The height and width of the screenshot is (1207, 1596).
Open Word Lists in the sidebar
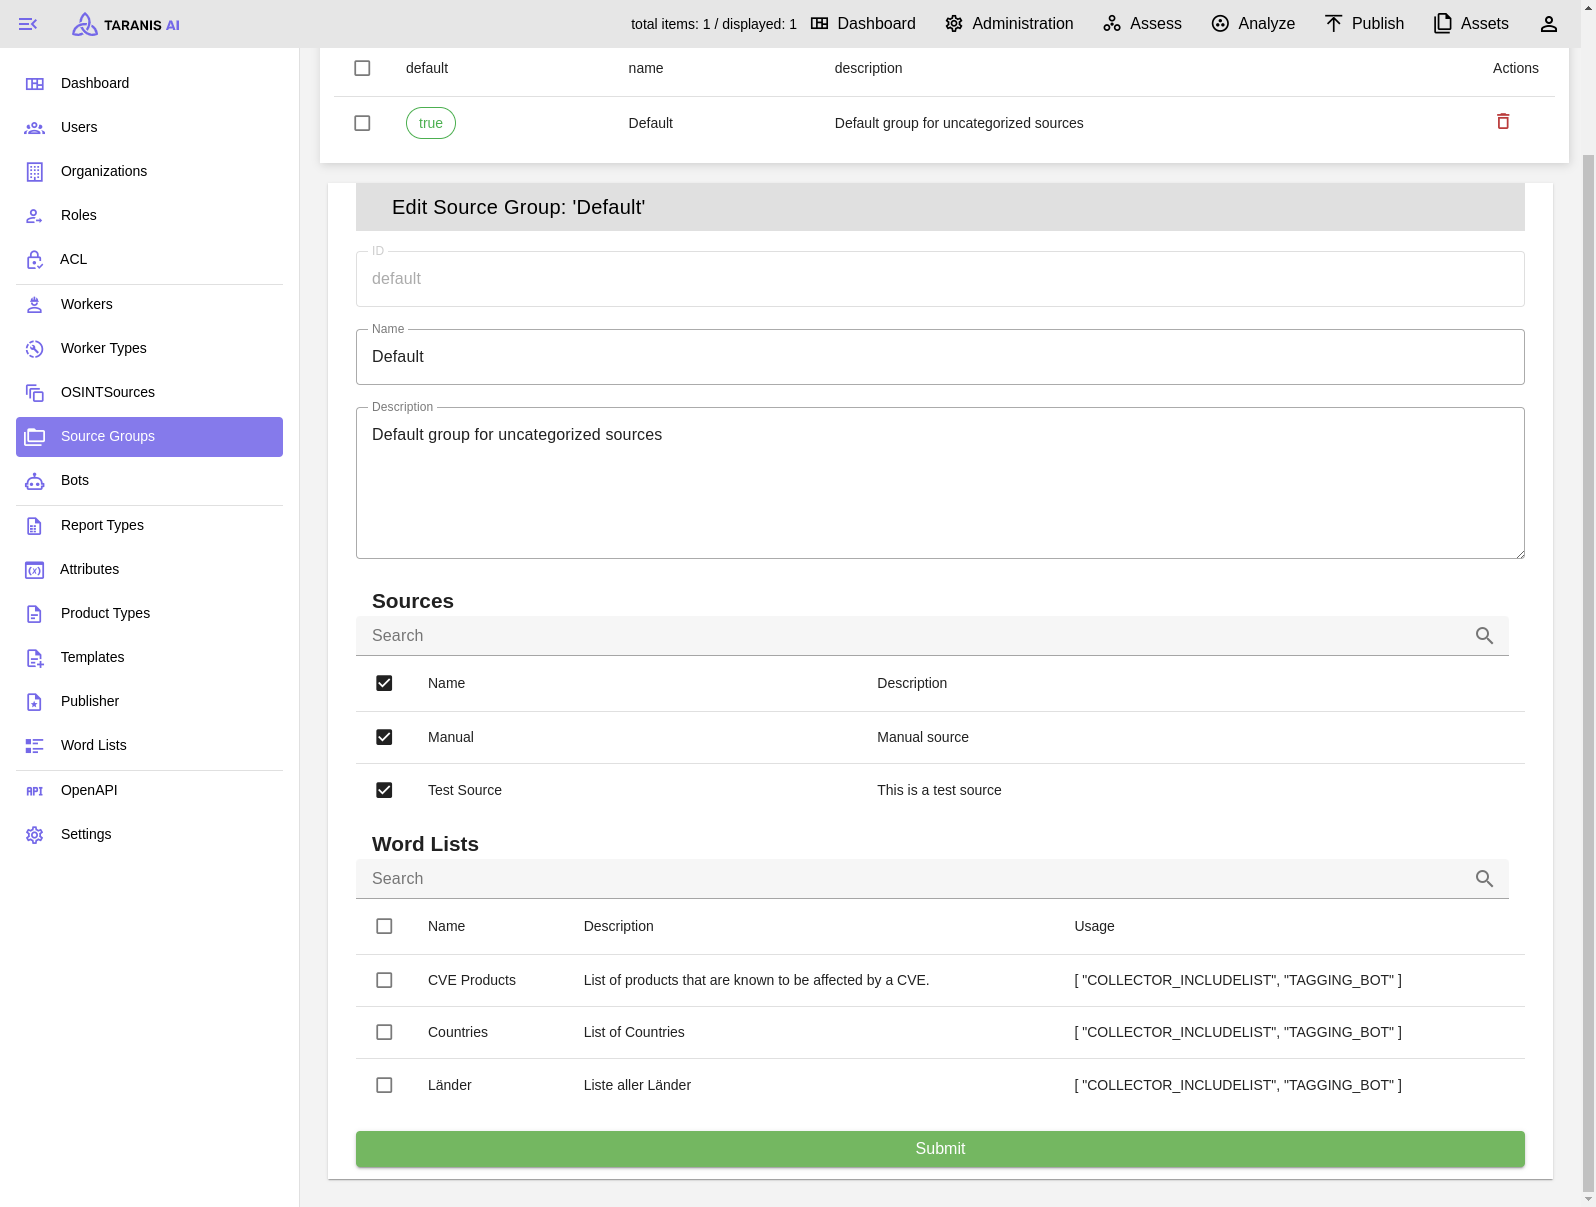(150, 745)
